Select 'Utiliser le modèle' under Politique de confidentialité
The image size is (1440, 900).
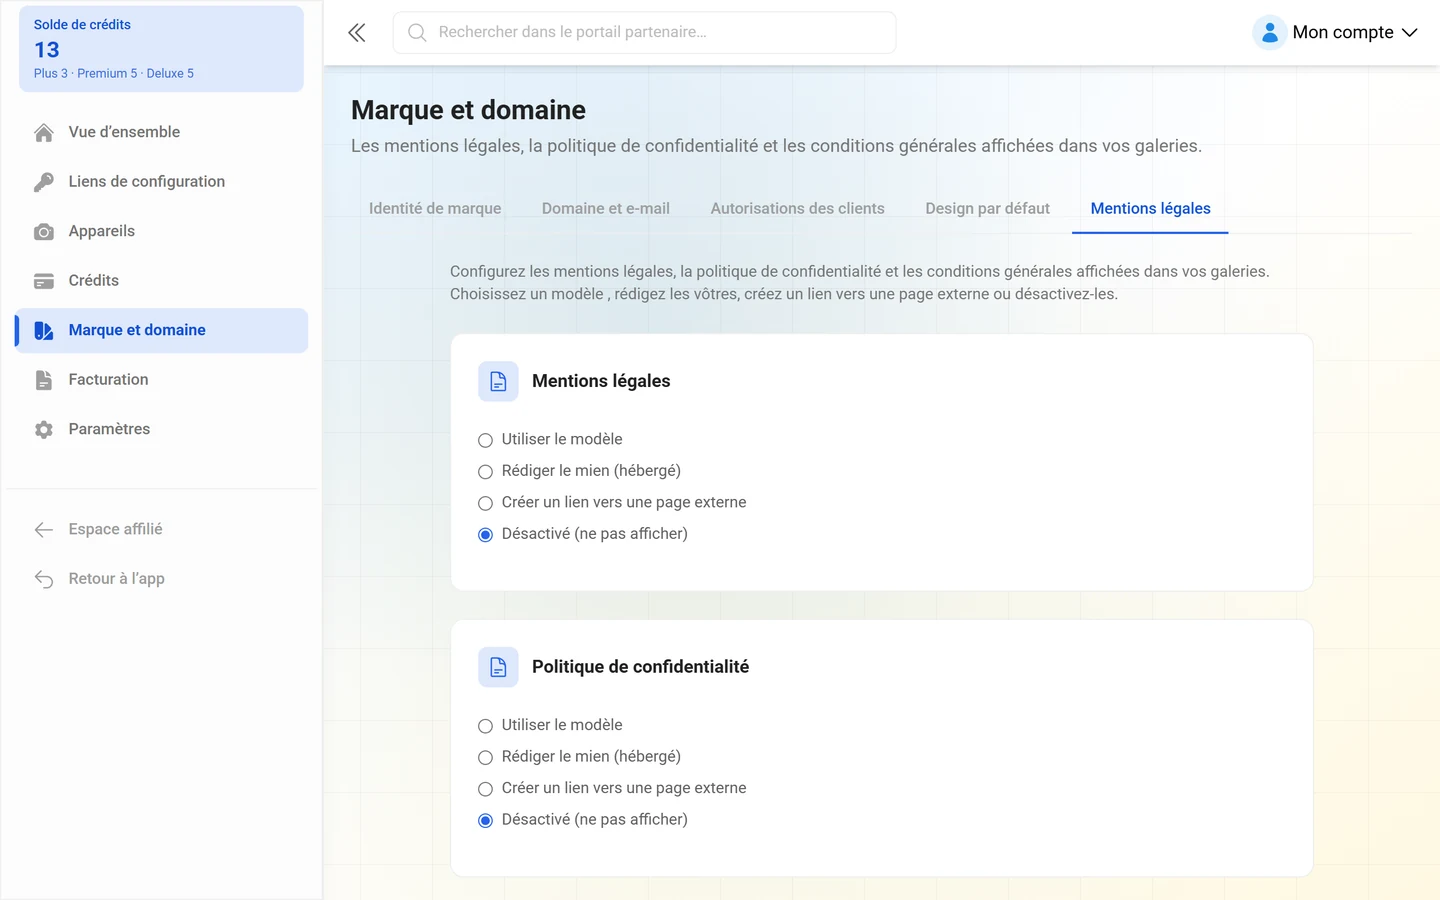pos(485,726)
